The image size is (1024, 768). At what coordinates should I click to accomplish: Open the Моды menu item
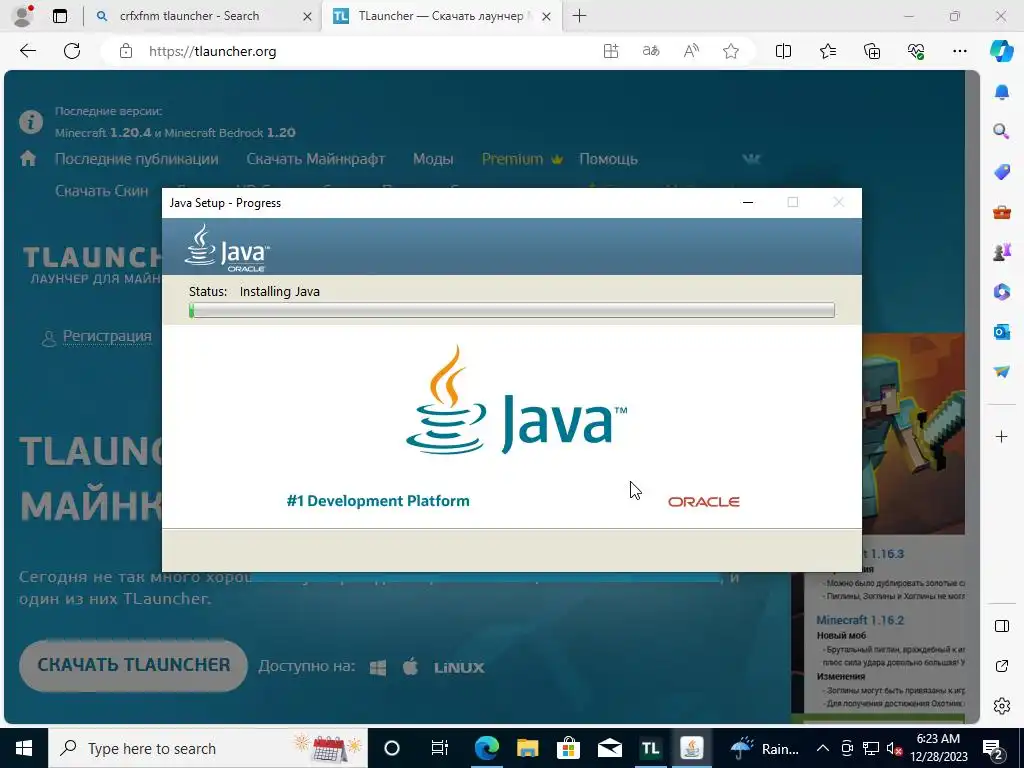[433, 159]
